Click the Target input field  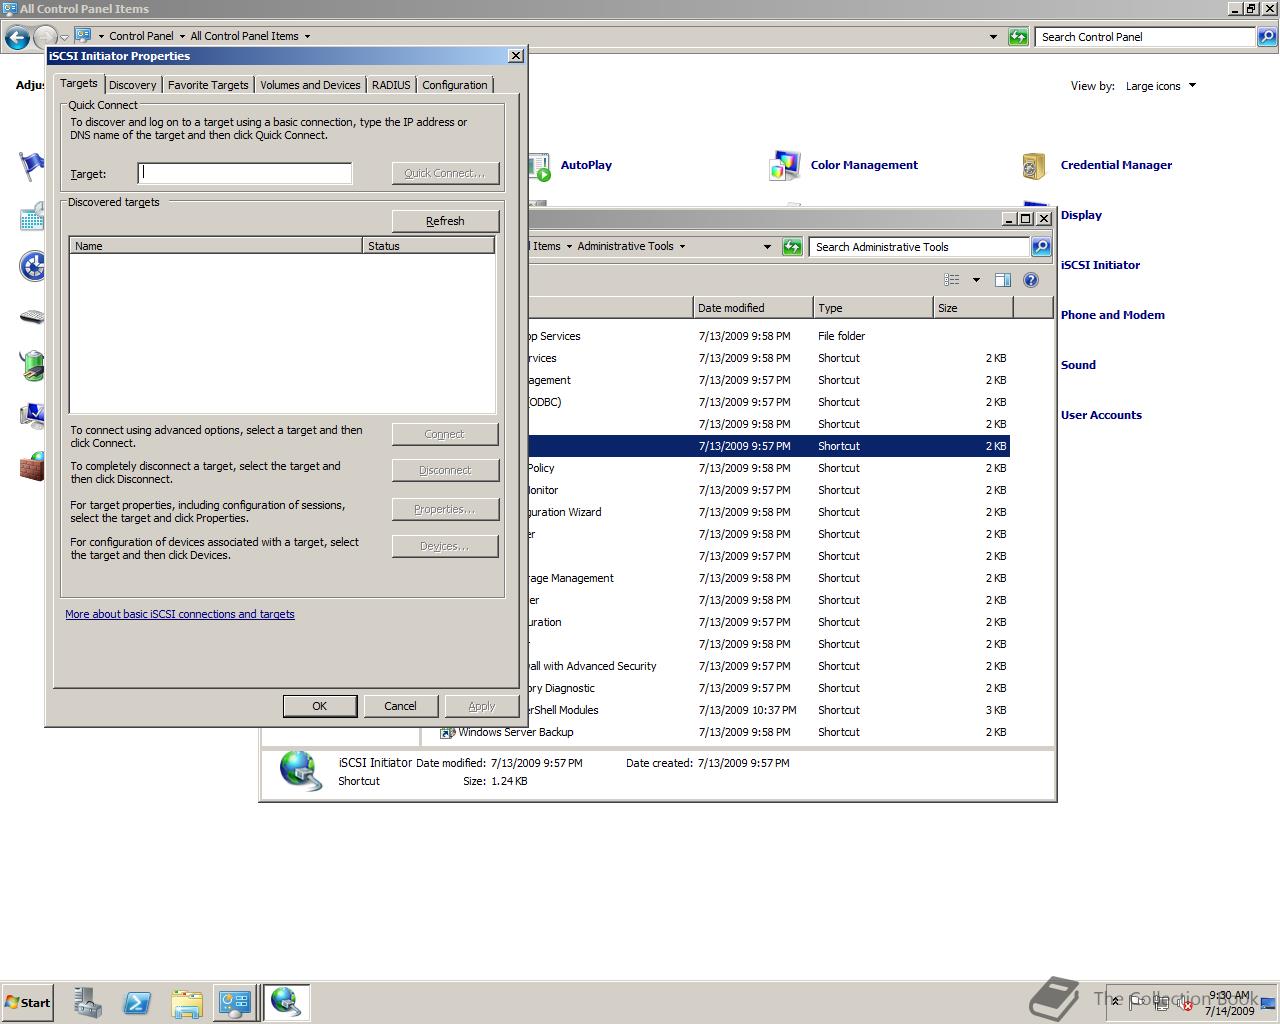click(245, 173)
